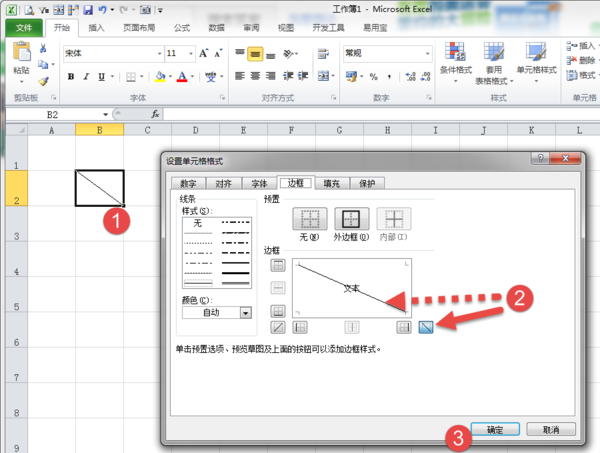Image resolution: width=600 pixels, height=453 pixels.
Task: Open the border color 自动 dropdown
Action: point(245,313)
